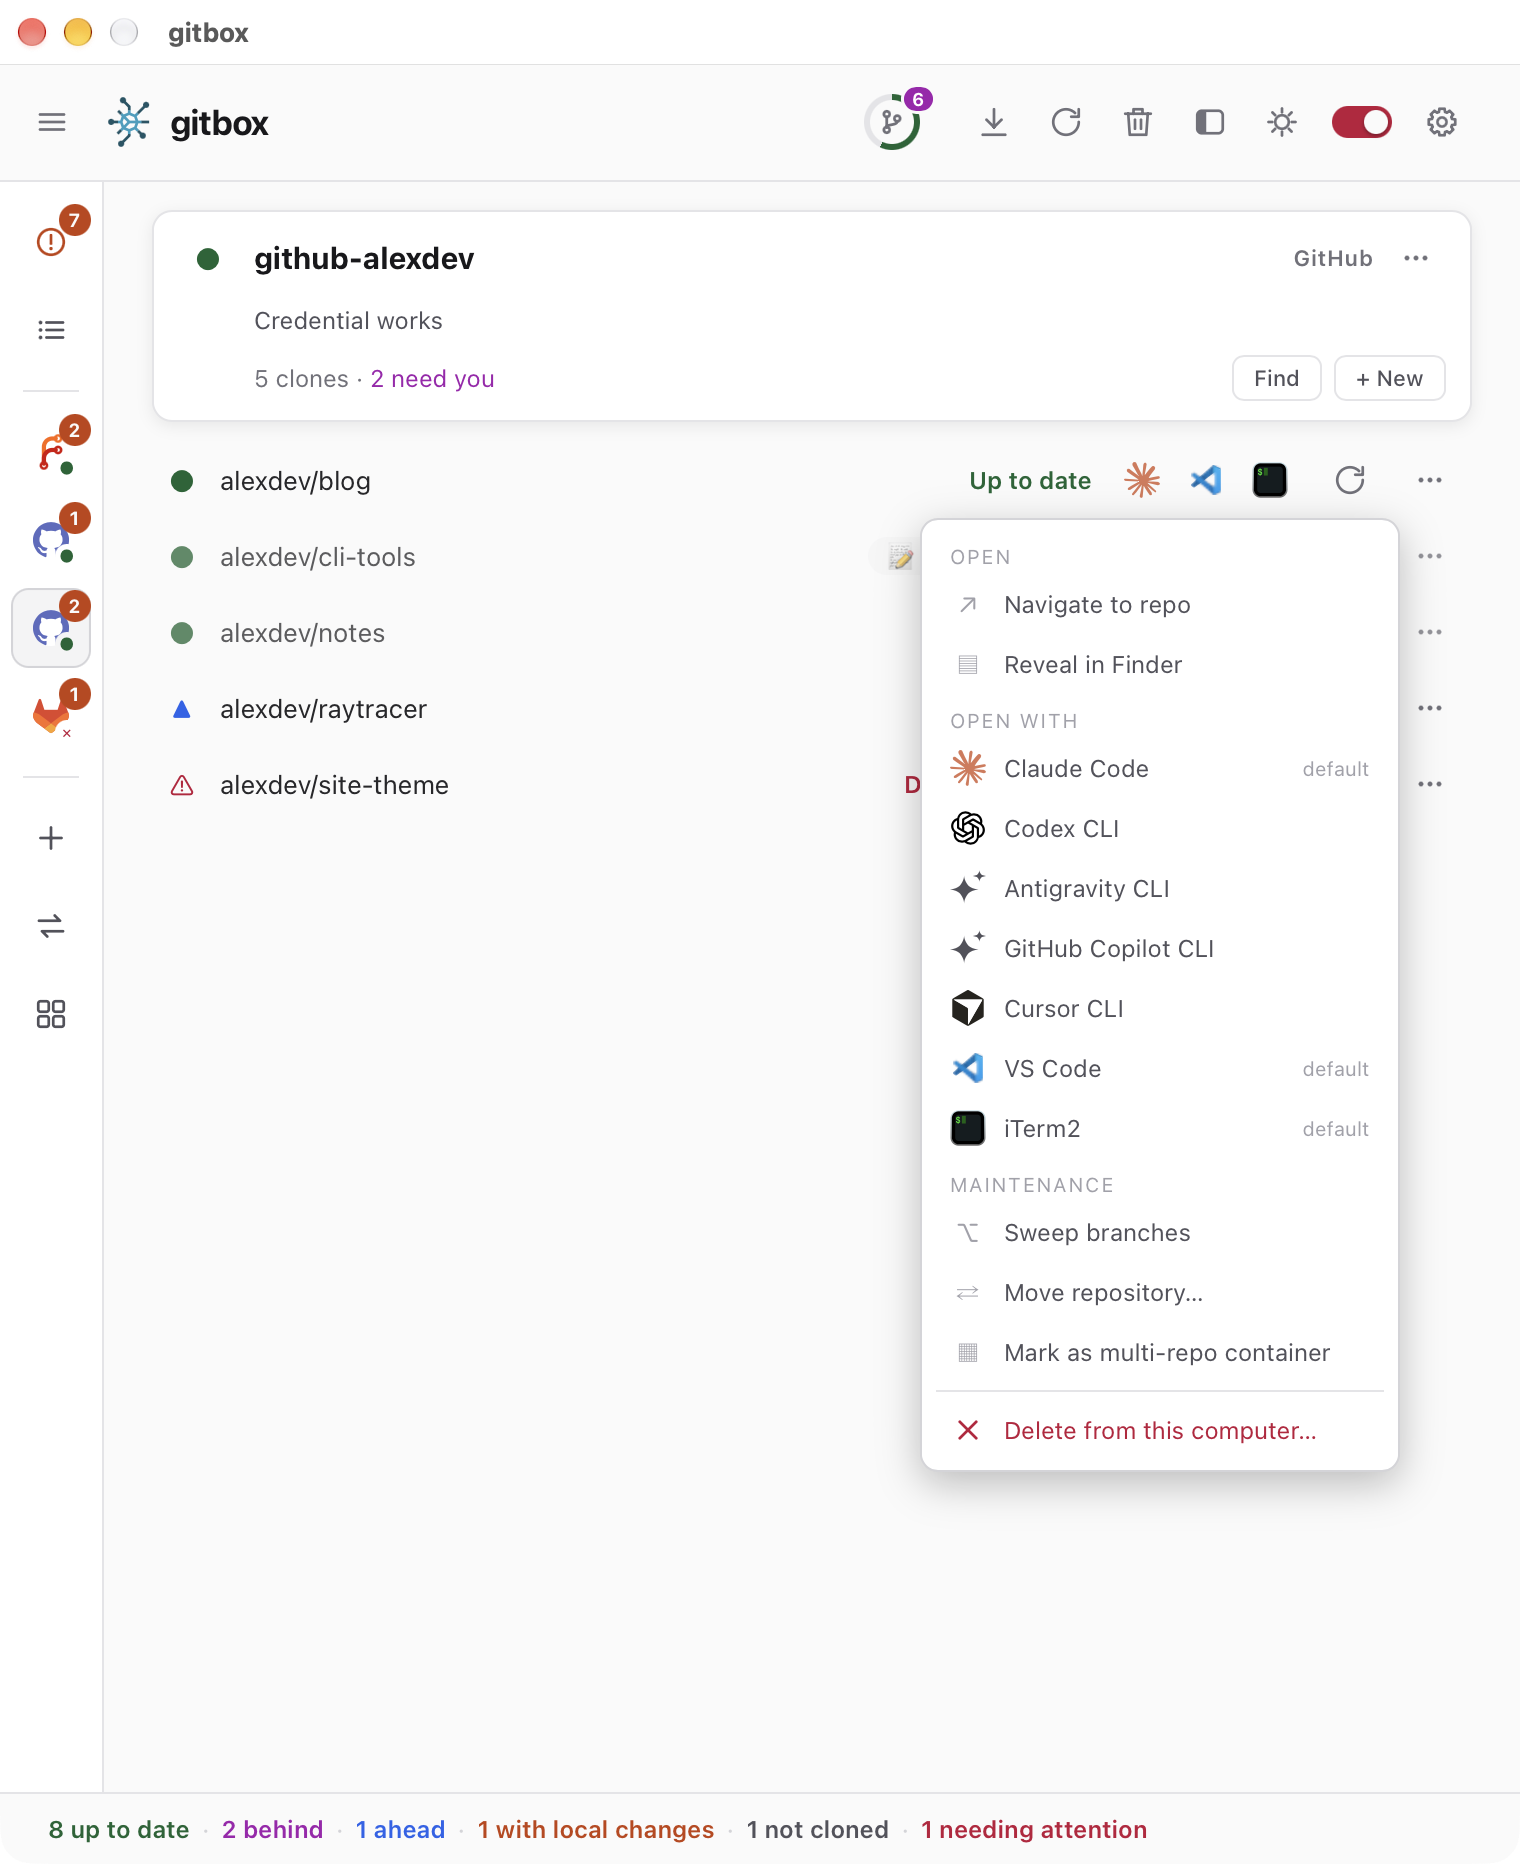Open the grid icon in the sidebar
The image size is (1520, 1864).
(52, 1014)
